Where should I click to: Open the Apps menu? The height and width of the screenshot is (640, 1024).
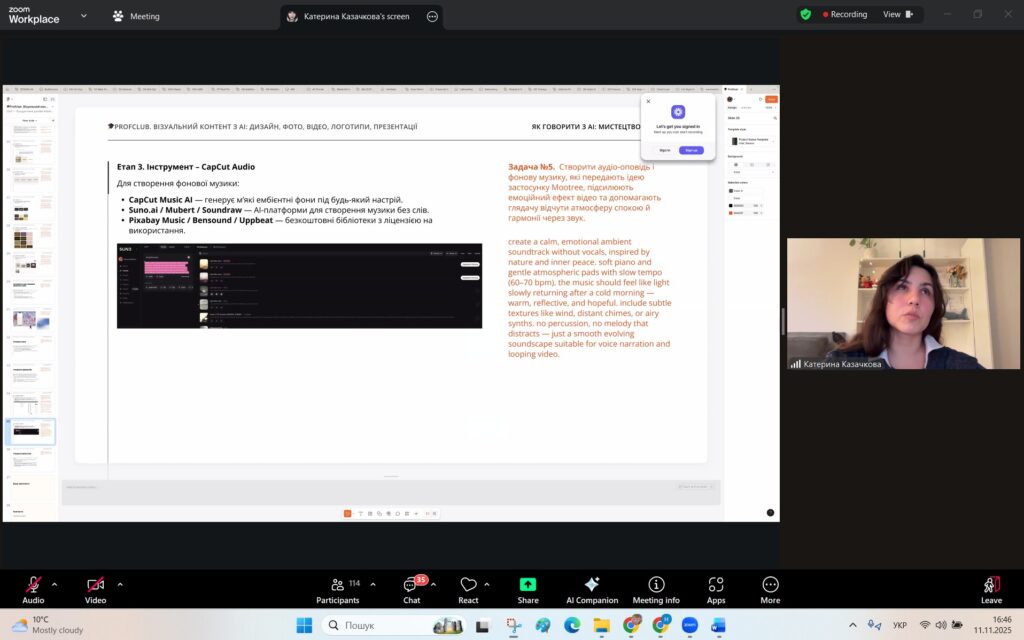point(716,585)
